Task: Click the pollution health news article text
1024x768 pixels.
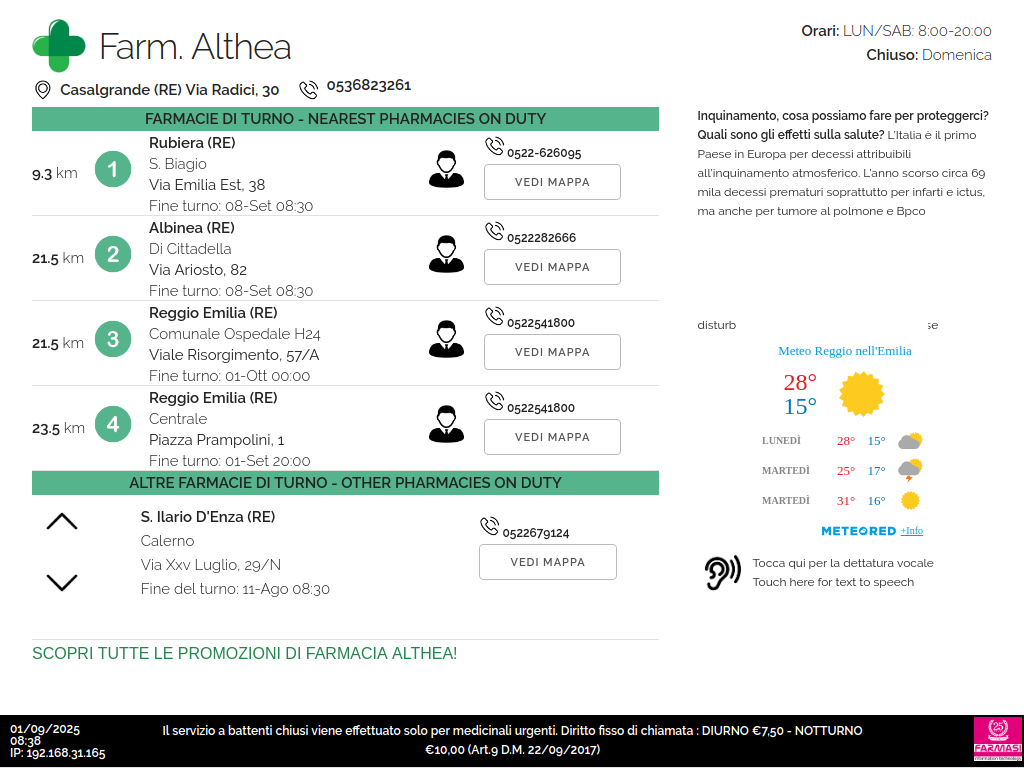Action: point(842,163)
